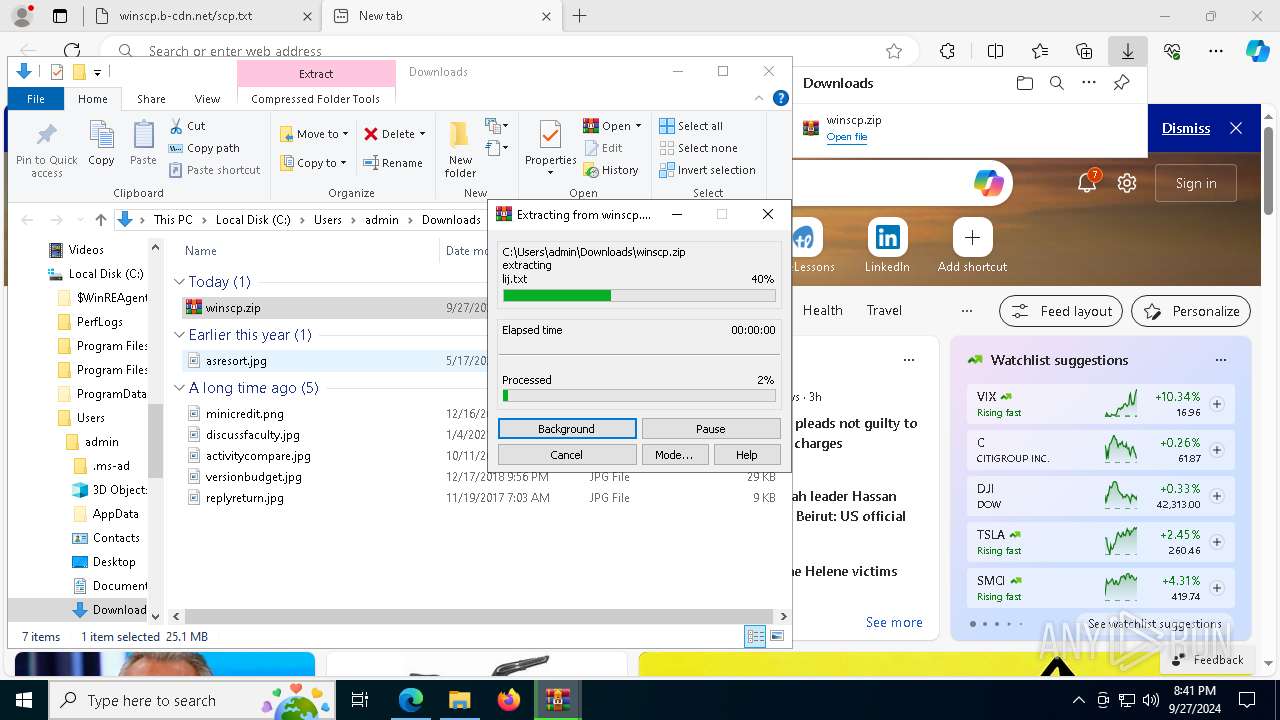Click the Paste ribbon icon
The height and width of the screenshot is (720, 1280).
143,143
